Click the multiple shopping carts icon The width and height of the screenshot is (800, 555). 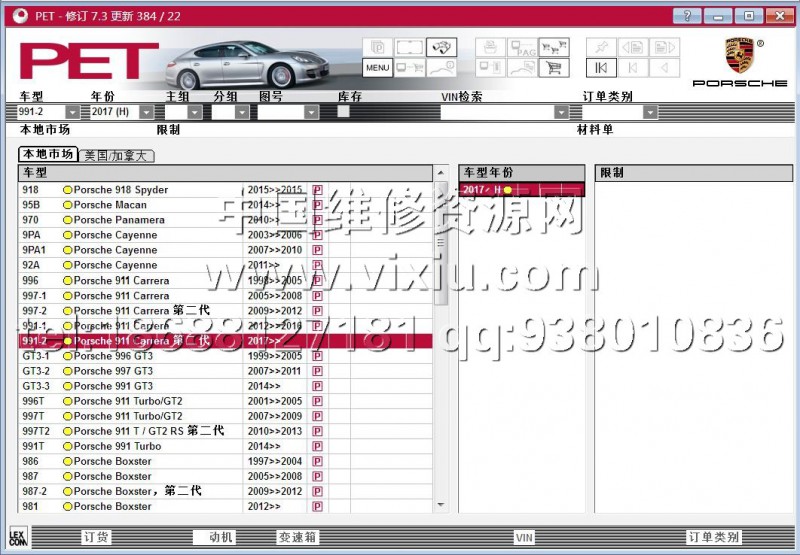tap(554, 47)
